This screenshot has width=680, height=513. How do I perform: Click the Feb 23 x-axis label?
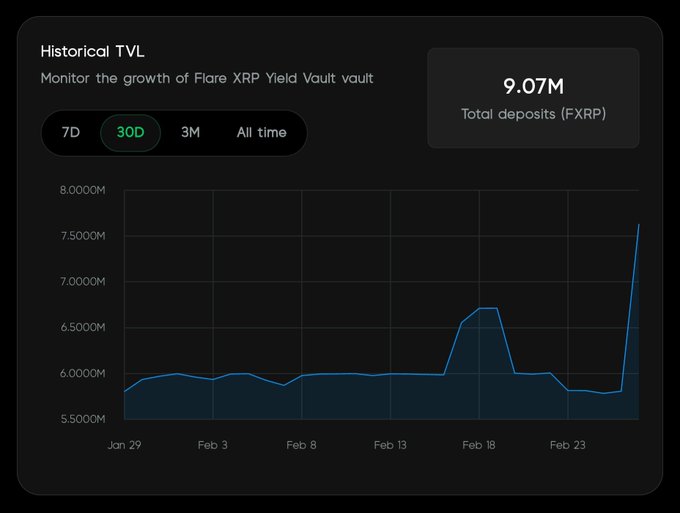click(567, 446)
